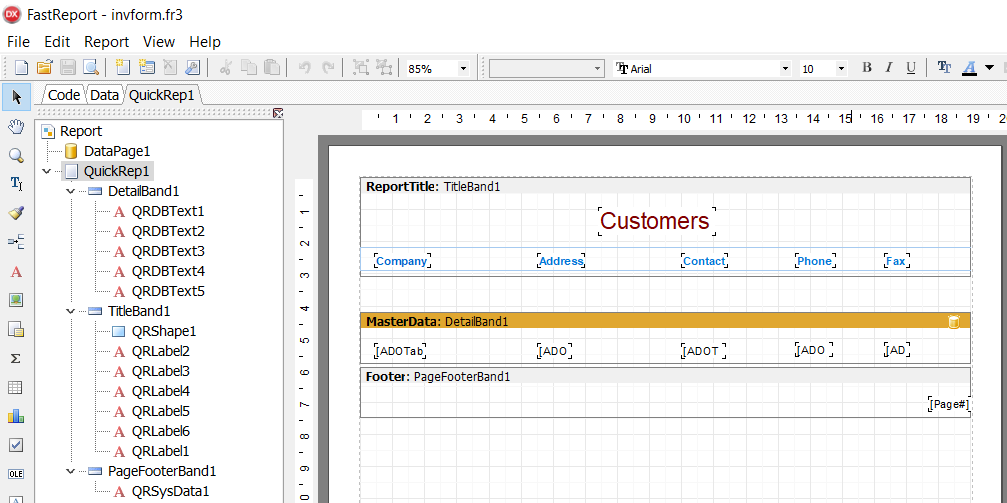Viewport: 1007px width, 503px height.
Task: Toggle Underline formatting
Action: tap(911, 68)
